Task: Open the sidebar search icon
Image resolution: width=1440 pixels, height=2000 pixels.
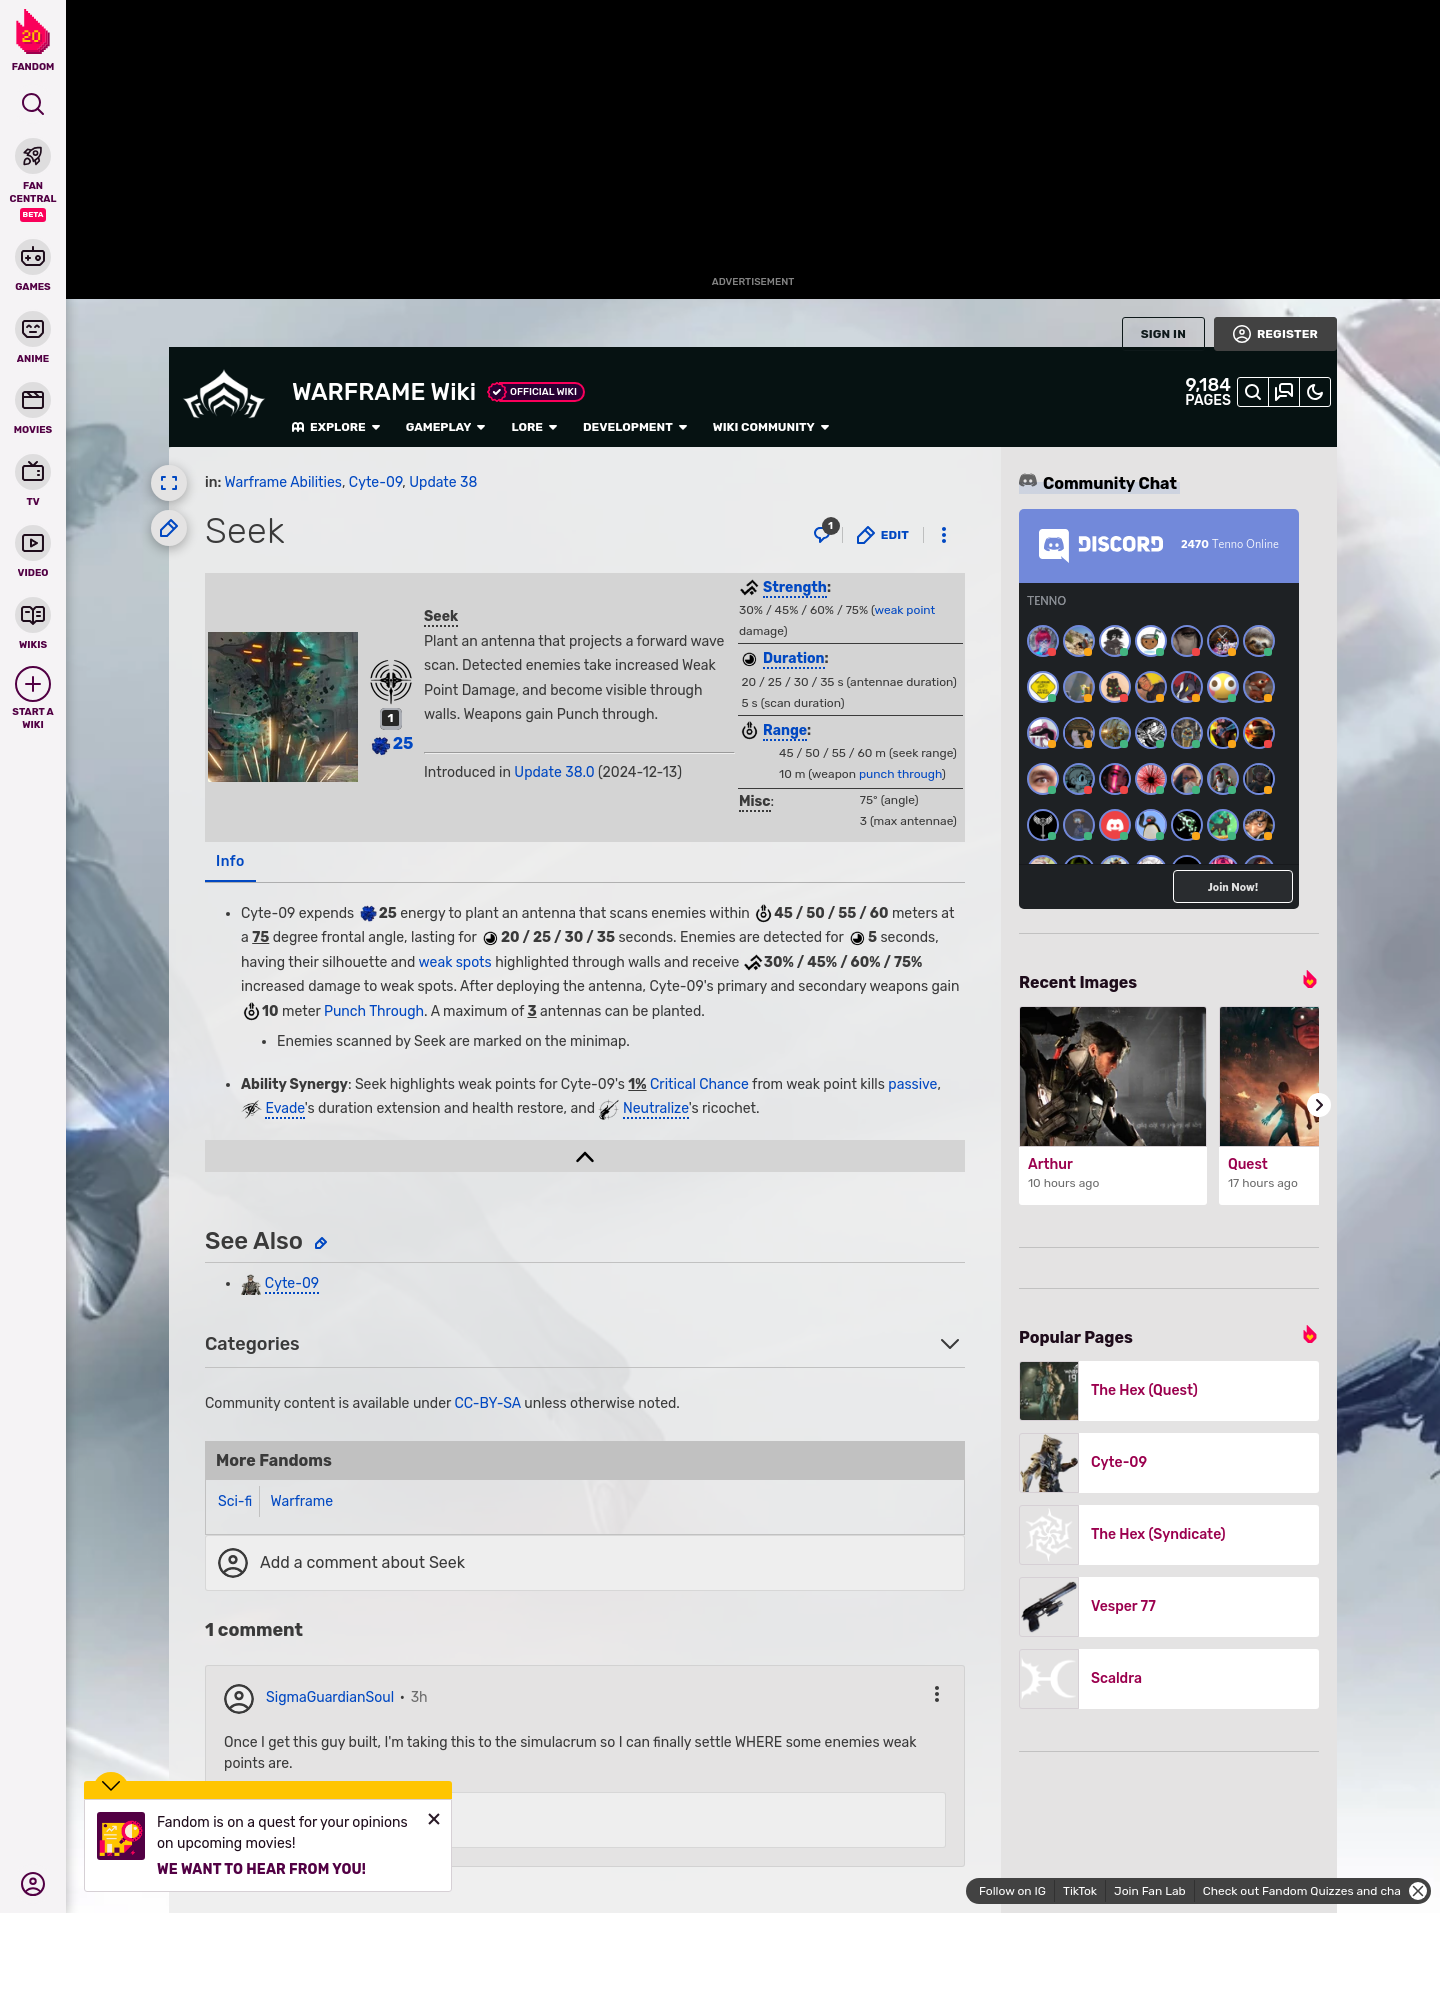Action: [x=33, y=104]
